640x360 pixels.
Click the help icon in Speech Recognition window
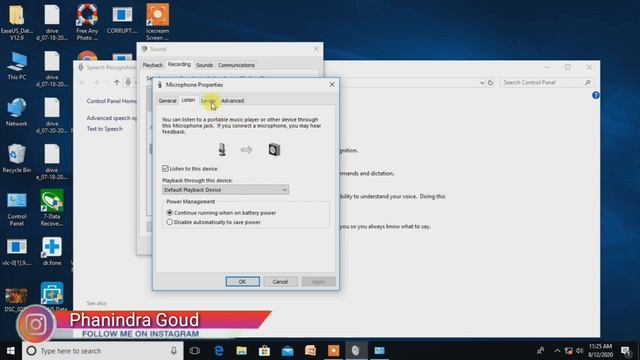pos(596,95)
